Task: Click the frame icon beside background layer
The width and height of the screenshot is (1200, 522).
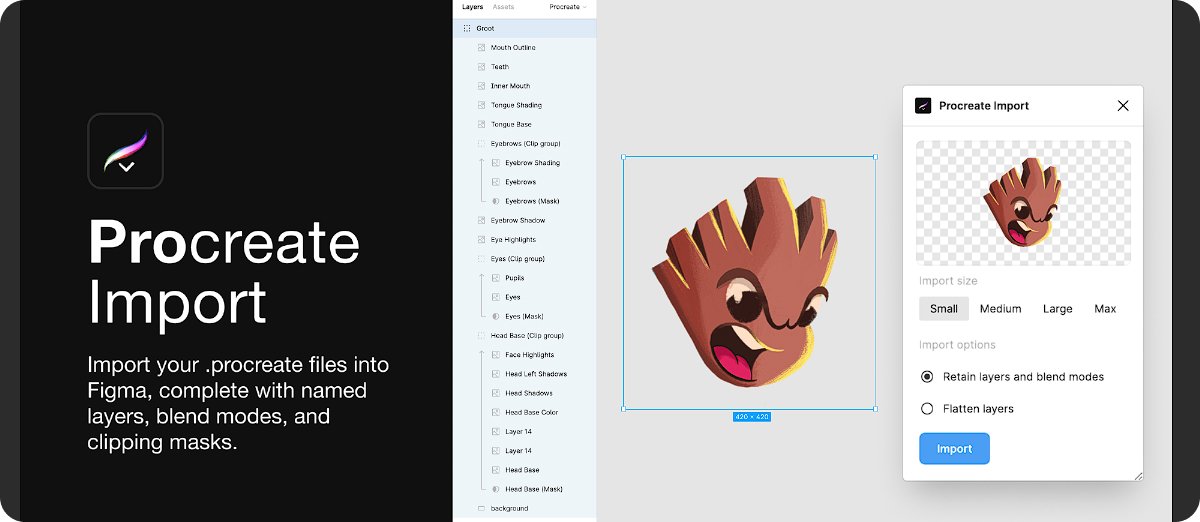Action: click(481, 508)
